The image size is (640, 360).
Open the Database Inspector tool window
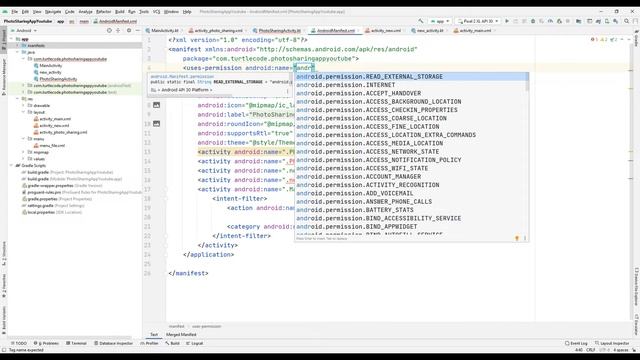pyautogui.click(x=114, y=343)
